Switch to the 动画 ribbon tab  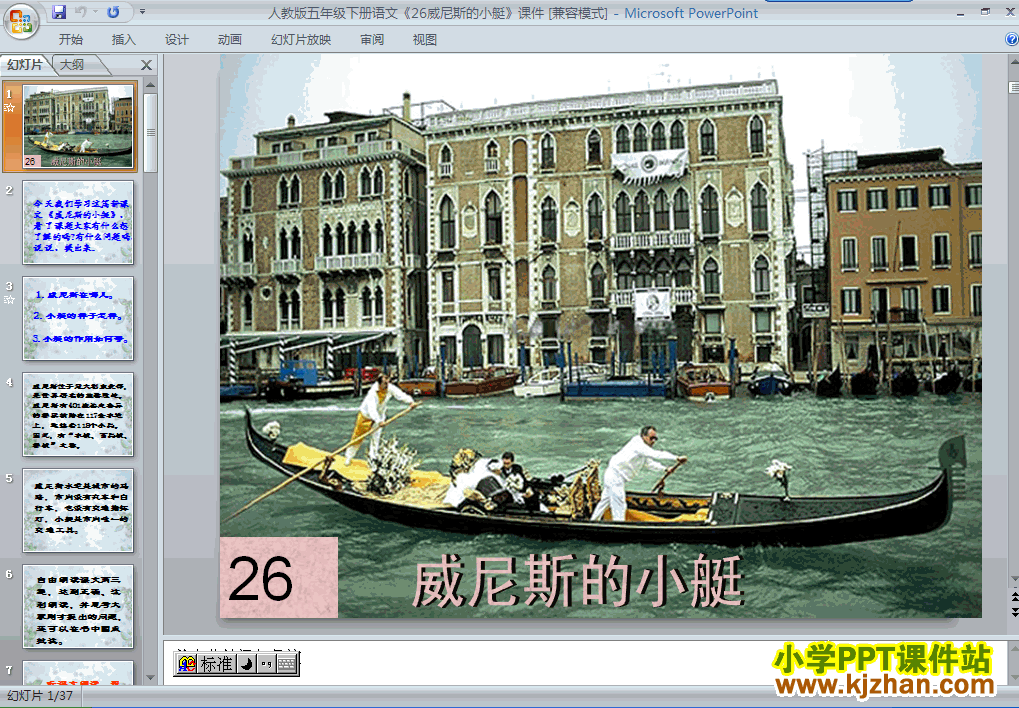[x=229, y=40]
